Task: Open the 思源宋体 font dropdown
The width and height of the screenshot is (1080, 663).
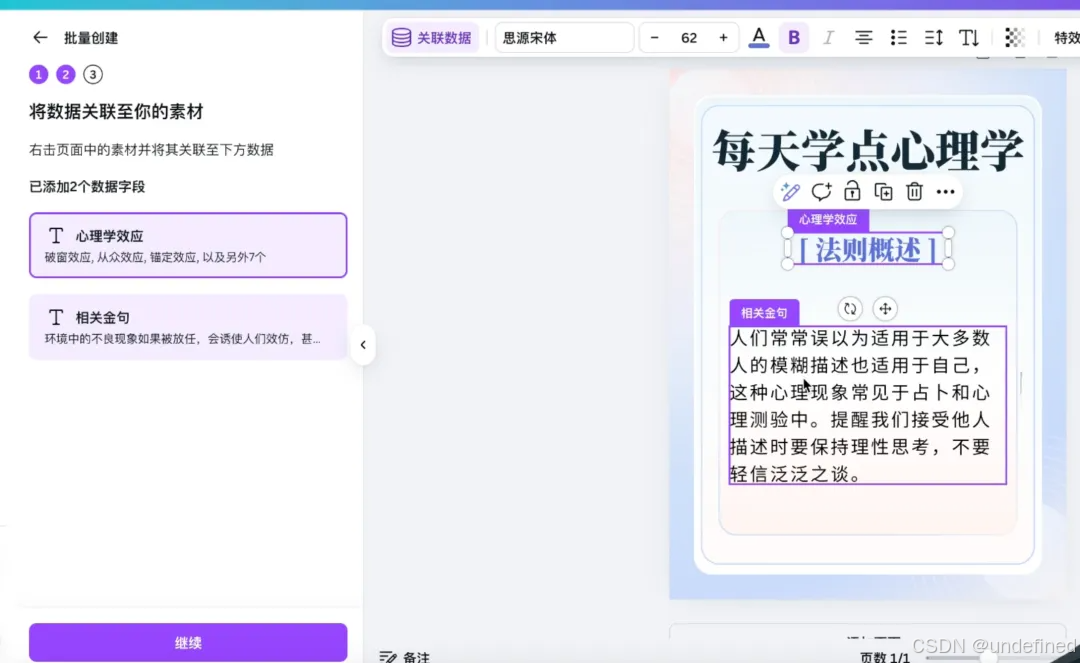Action: (x=564, y=37)
